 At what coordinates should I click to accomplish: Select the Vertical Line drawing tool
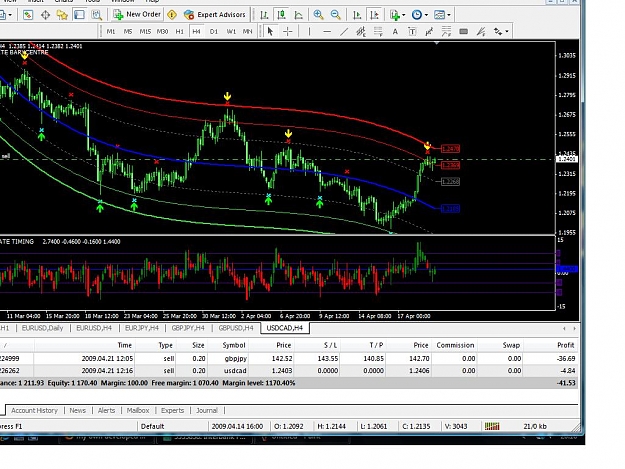[x=309, y=31]
